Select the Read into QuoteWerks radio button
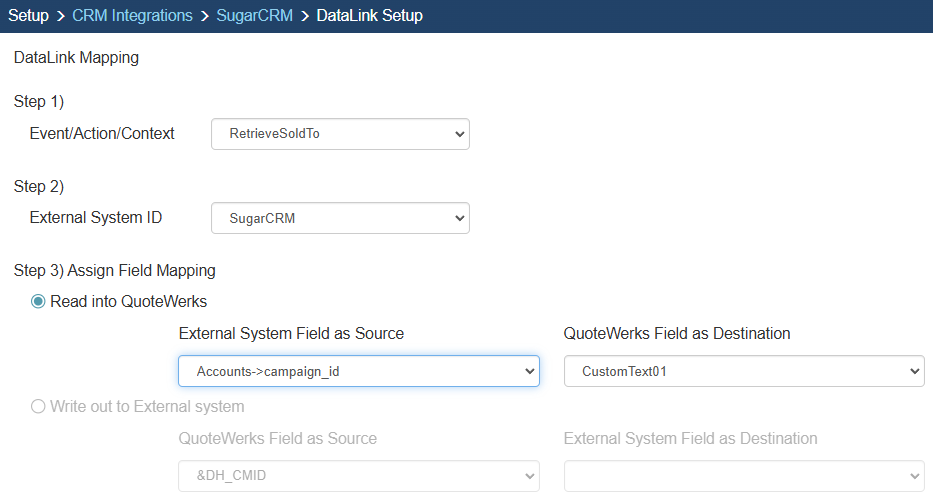This screenshot has height=503, width=933. (x=39, y=302)
